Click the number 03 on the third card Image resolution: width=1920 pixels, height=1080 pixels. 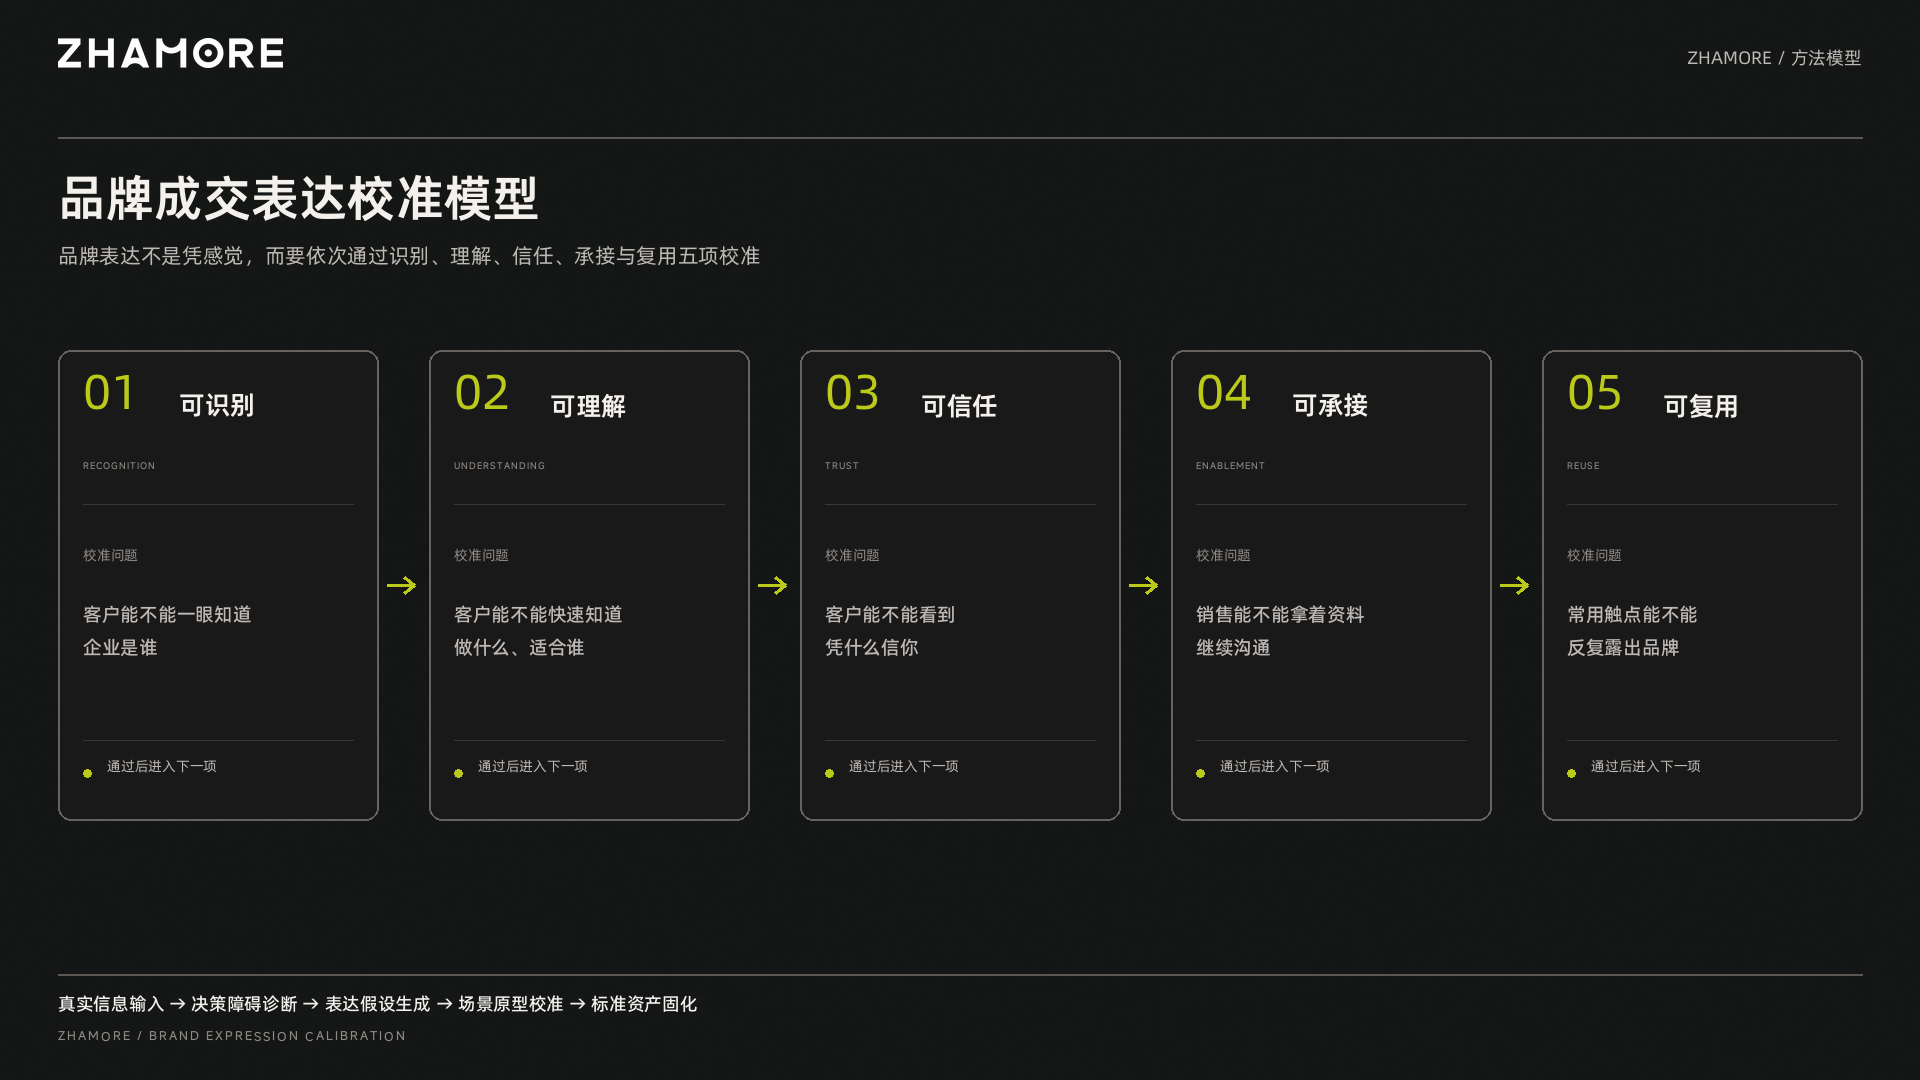pos(852,393)
